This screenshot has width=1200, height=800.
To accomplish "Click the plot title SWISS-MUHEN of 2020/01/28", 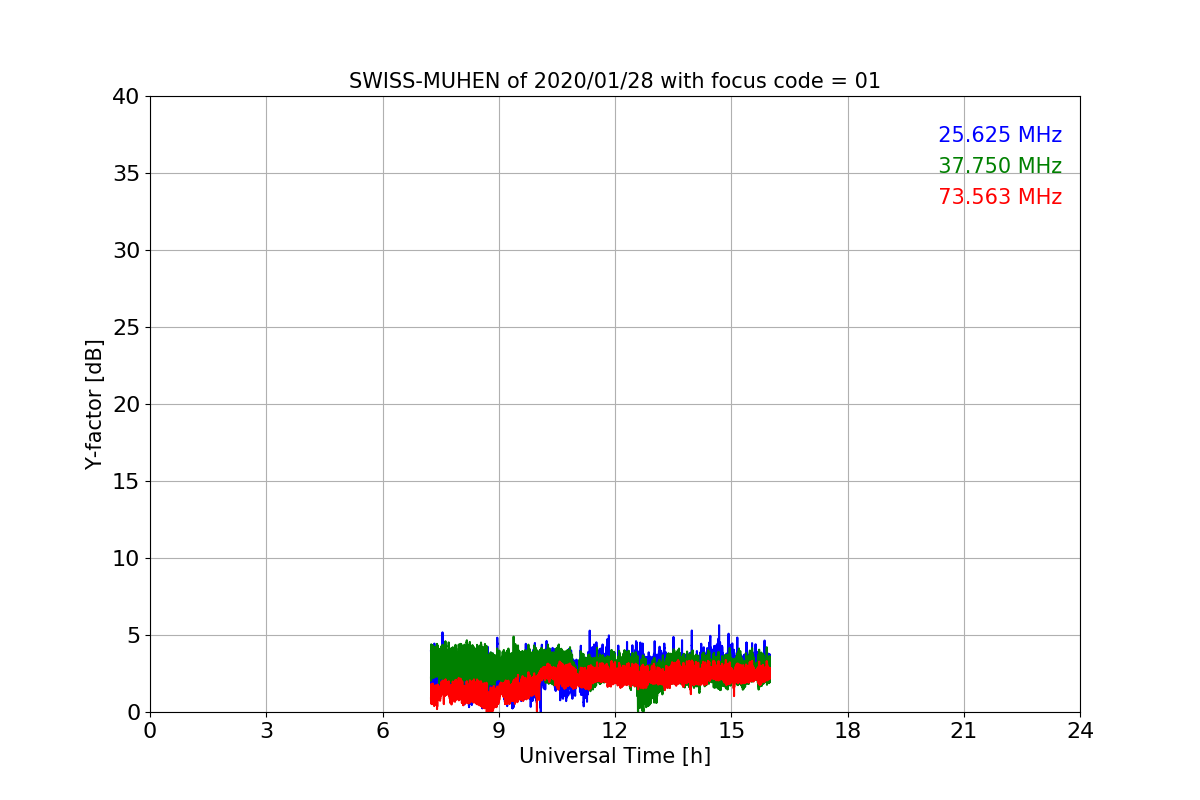I will [614, 81].
